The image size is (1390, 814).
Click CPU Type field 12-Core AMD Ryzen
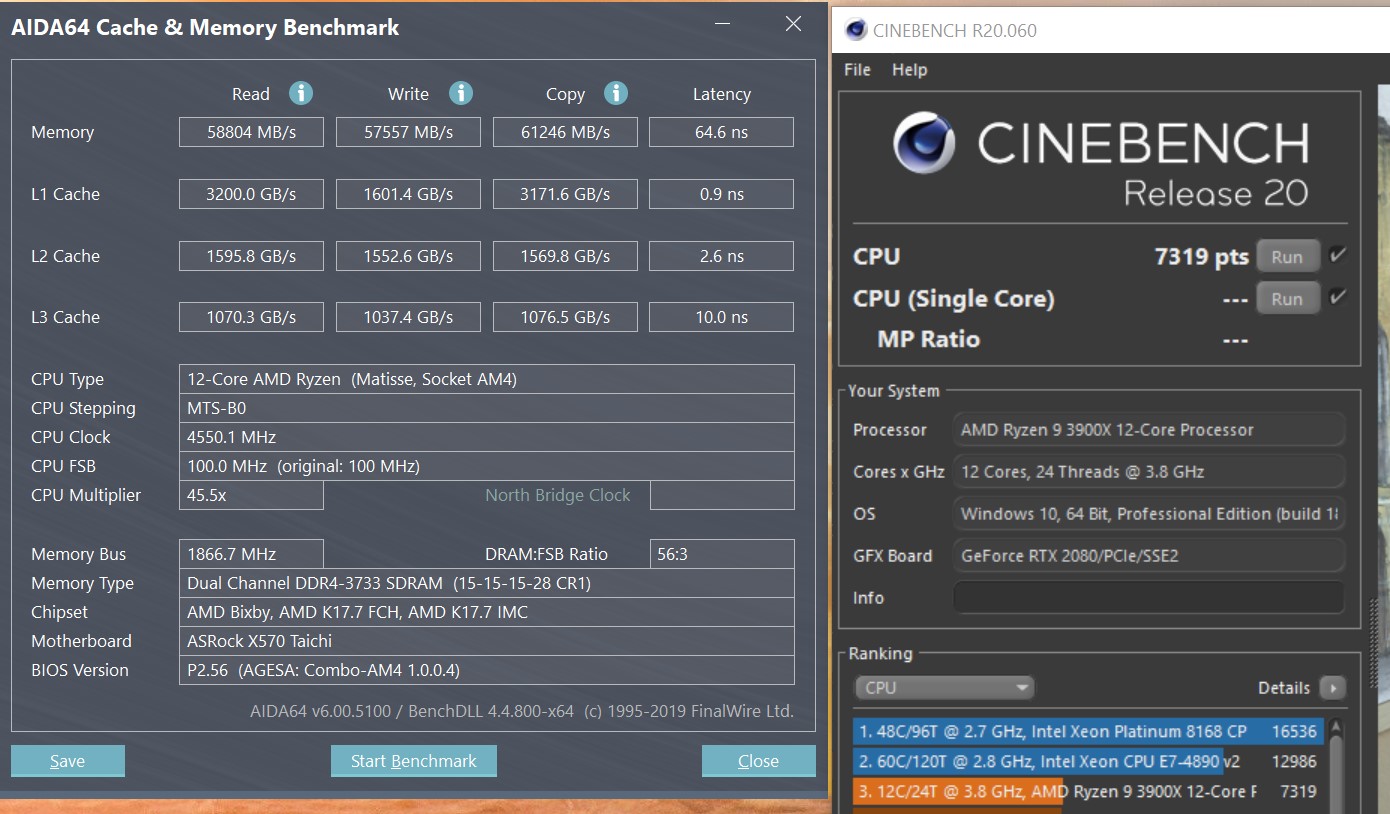click(487, 379)
